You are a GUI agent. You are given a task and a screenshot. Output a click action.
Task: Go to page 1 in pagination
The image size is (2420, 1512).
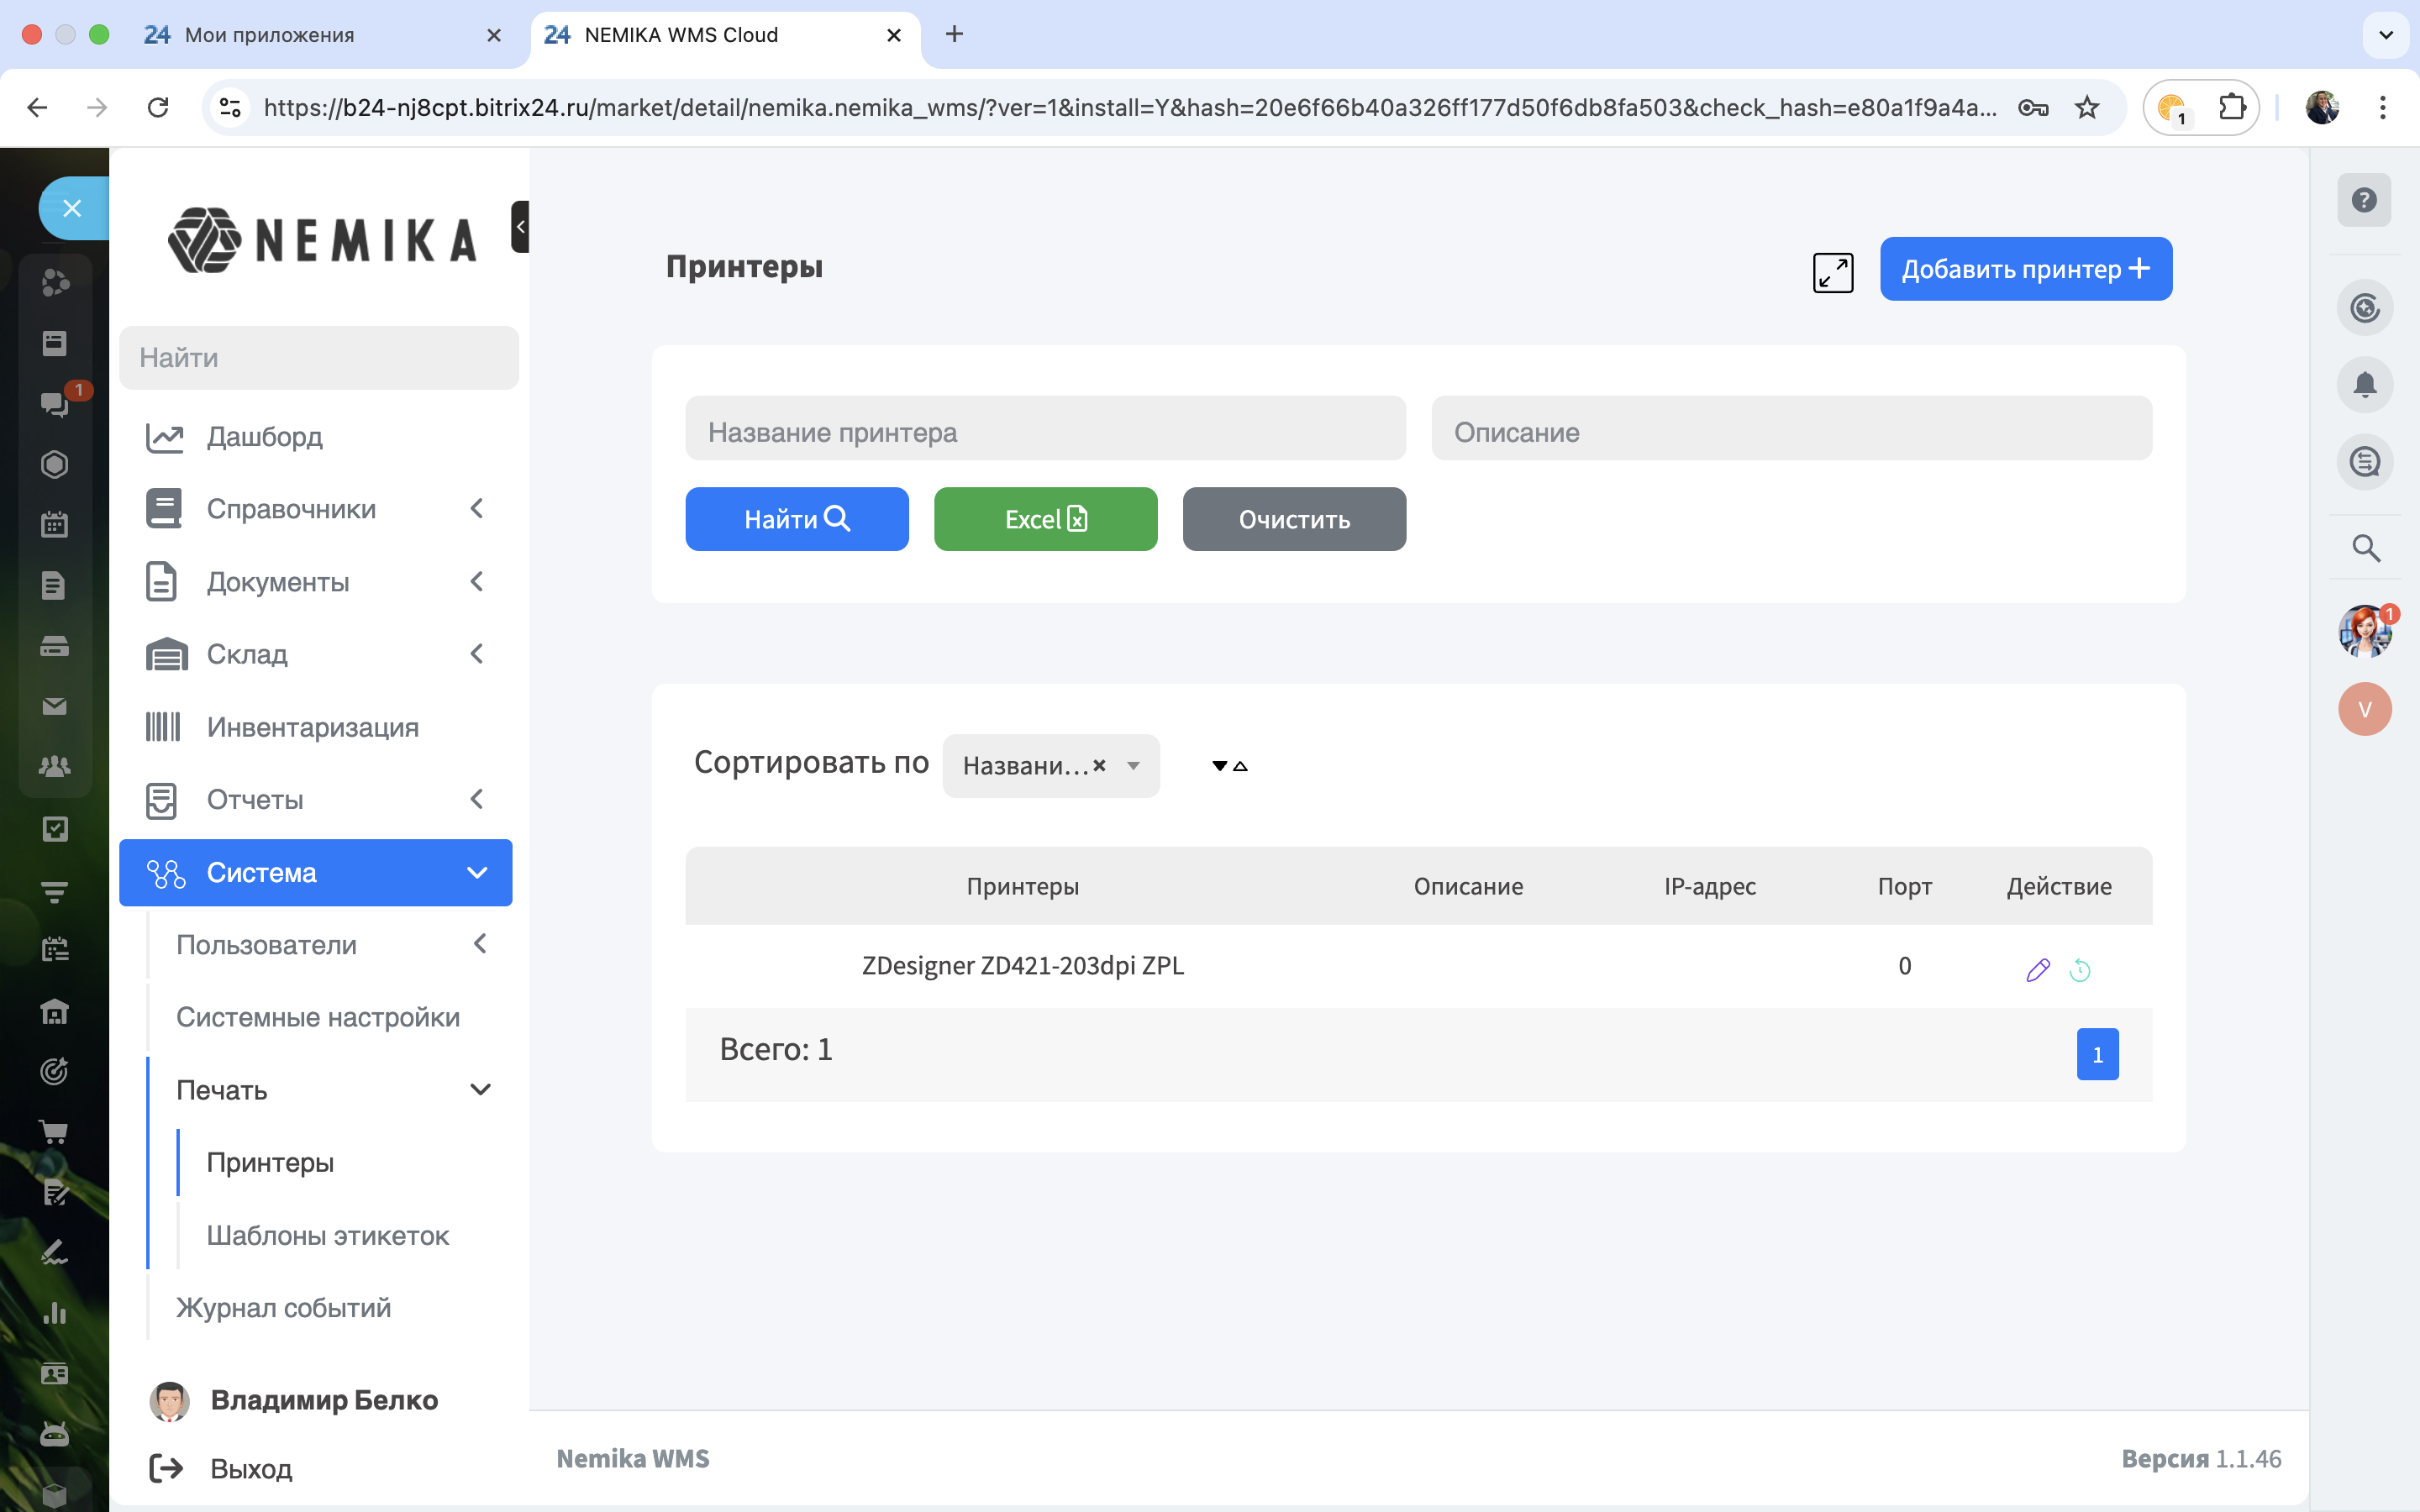(x=2097, y=1054)
